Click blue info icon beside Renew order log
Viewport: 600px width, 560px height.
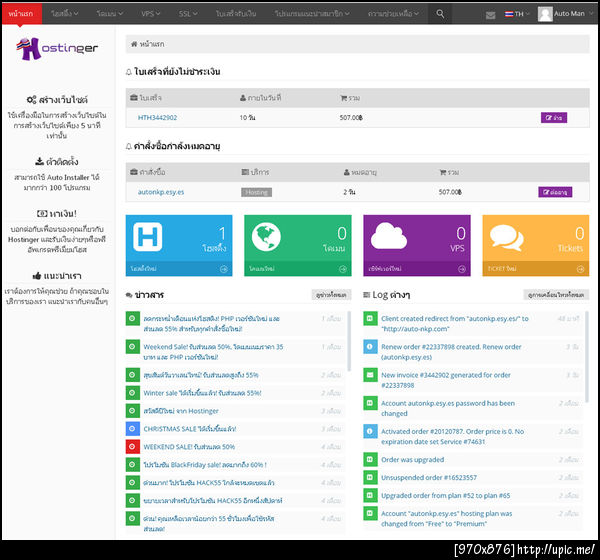click(x=370, y=346)
